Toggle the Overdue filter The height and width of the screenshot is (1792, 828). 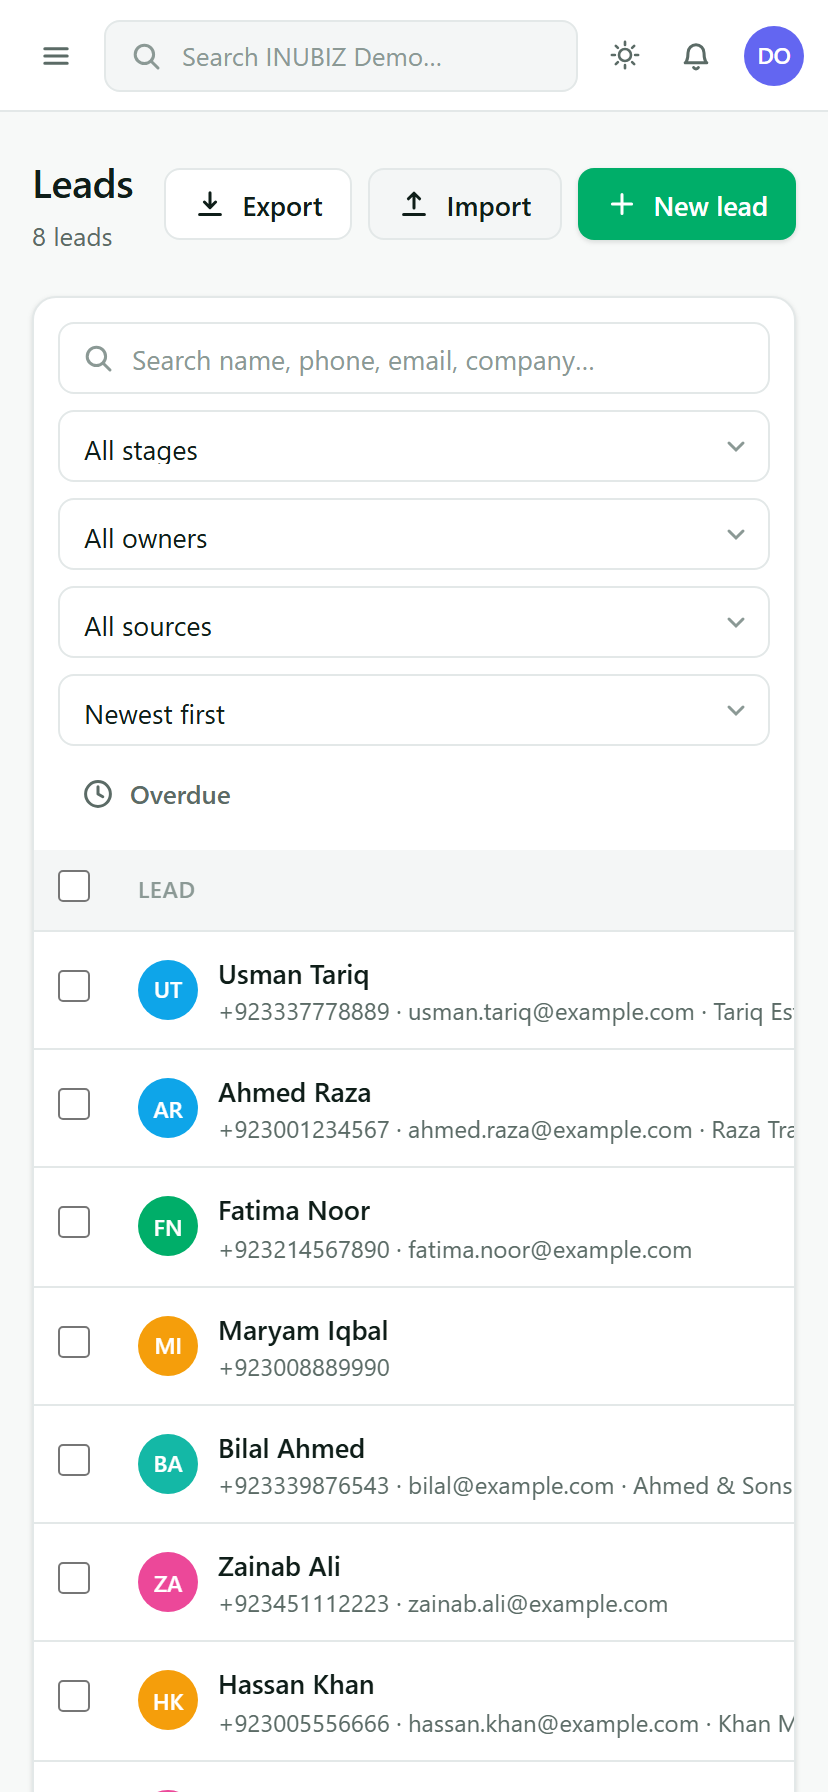coord(157,795)
